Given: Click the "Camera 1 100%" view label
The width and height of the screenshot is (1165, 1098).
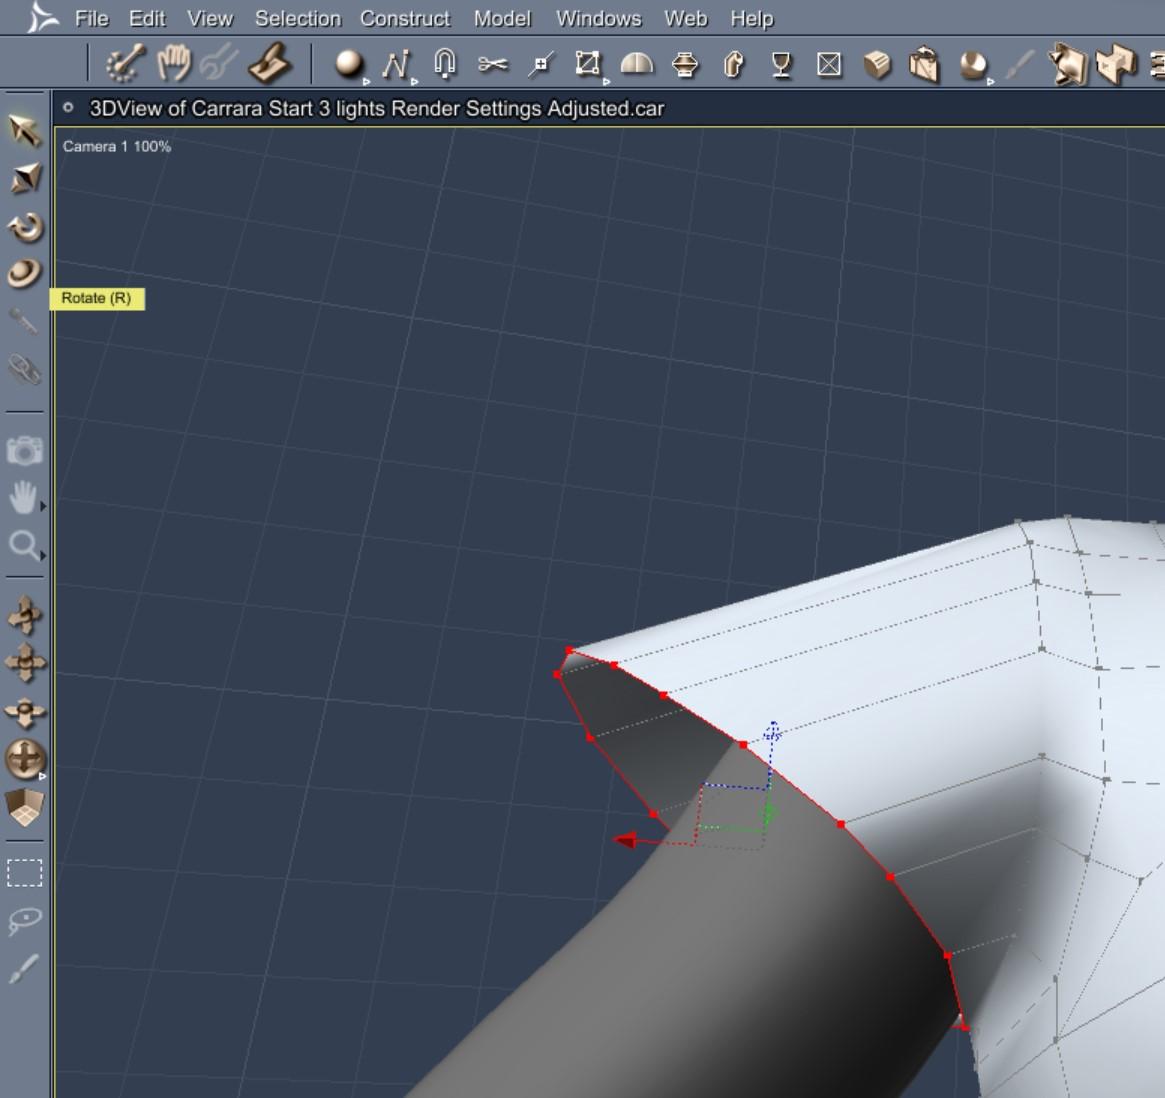Looking at the screenshot, I should (x=117, y=146).
